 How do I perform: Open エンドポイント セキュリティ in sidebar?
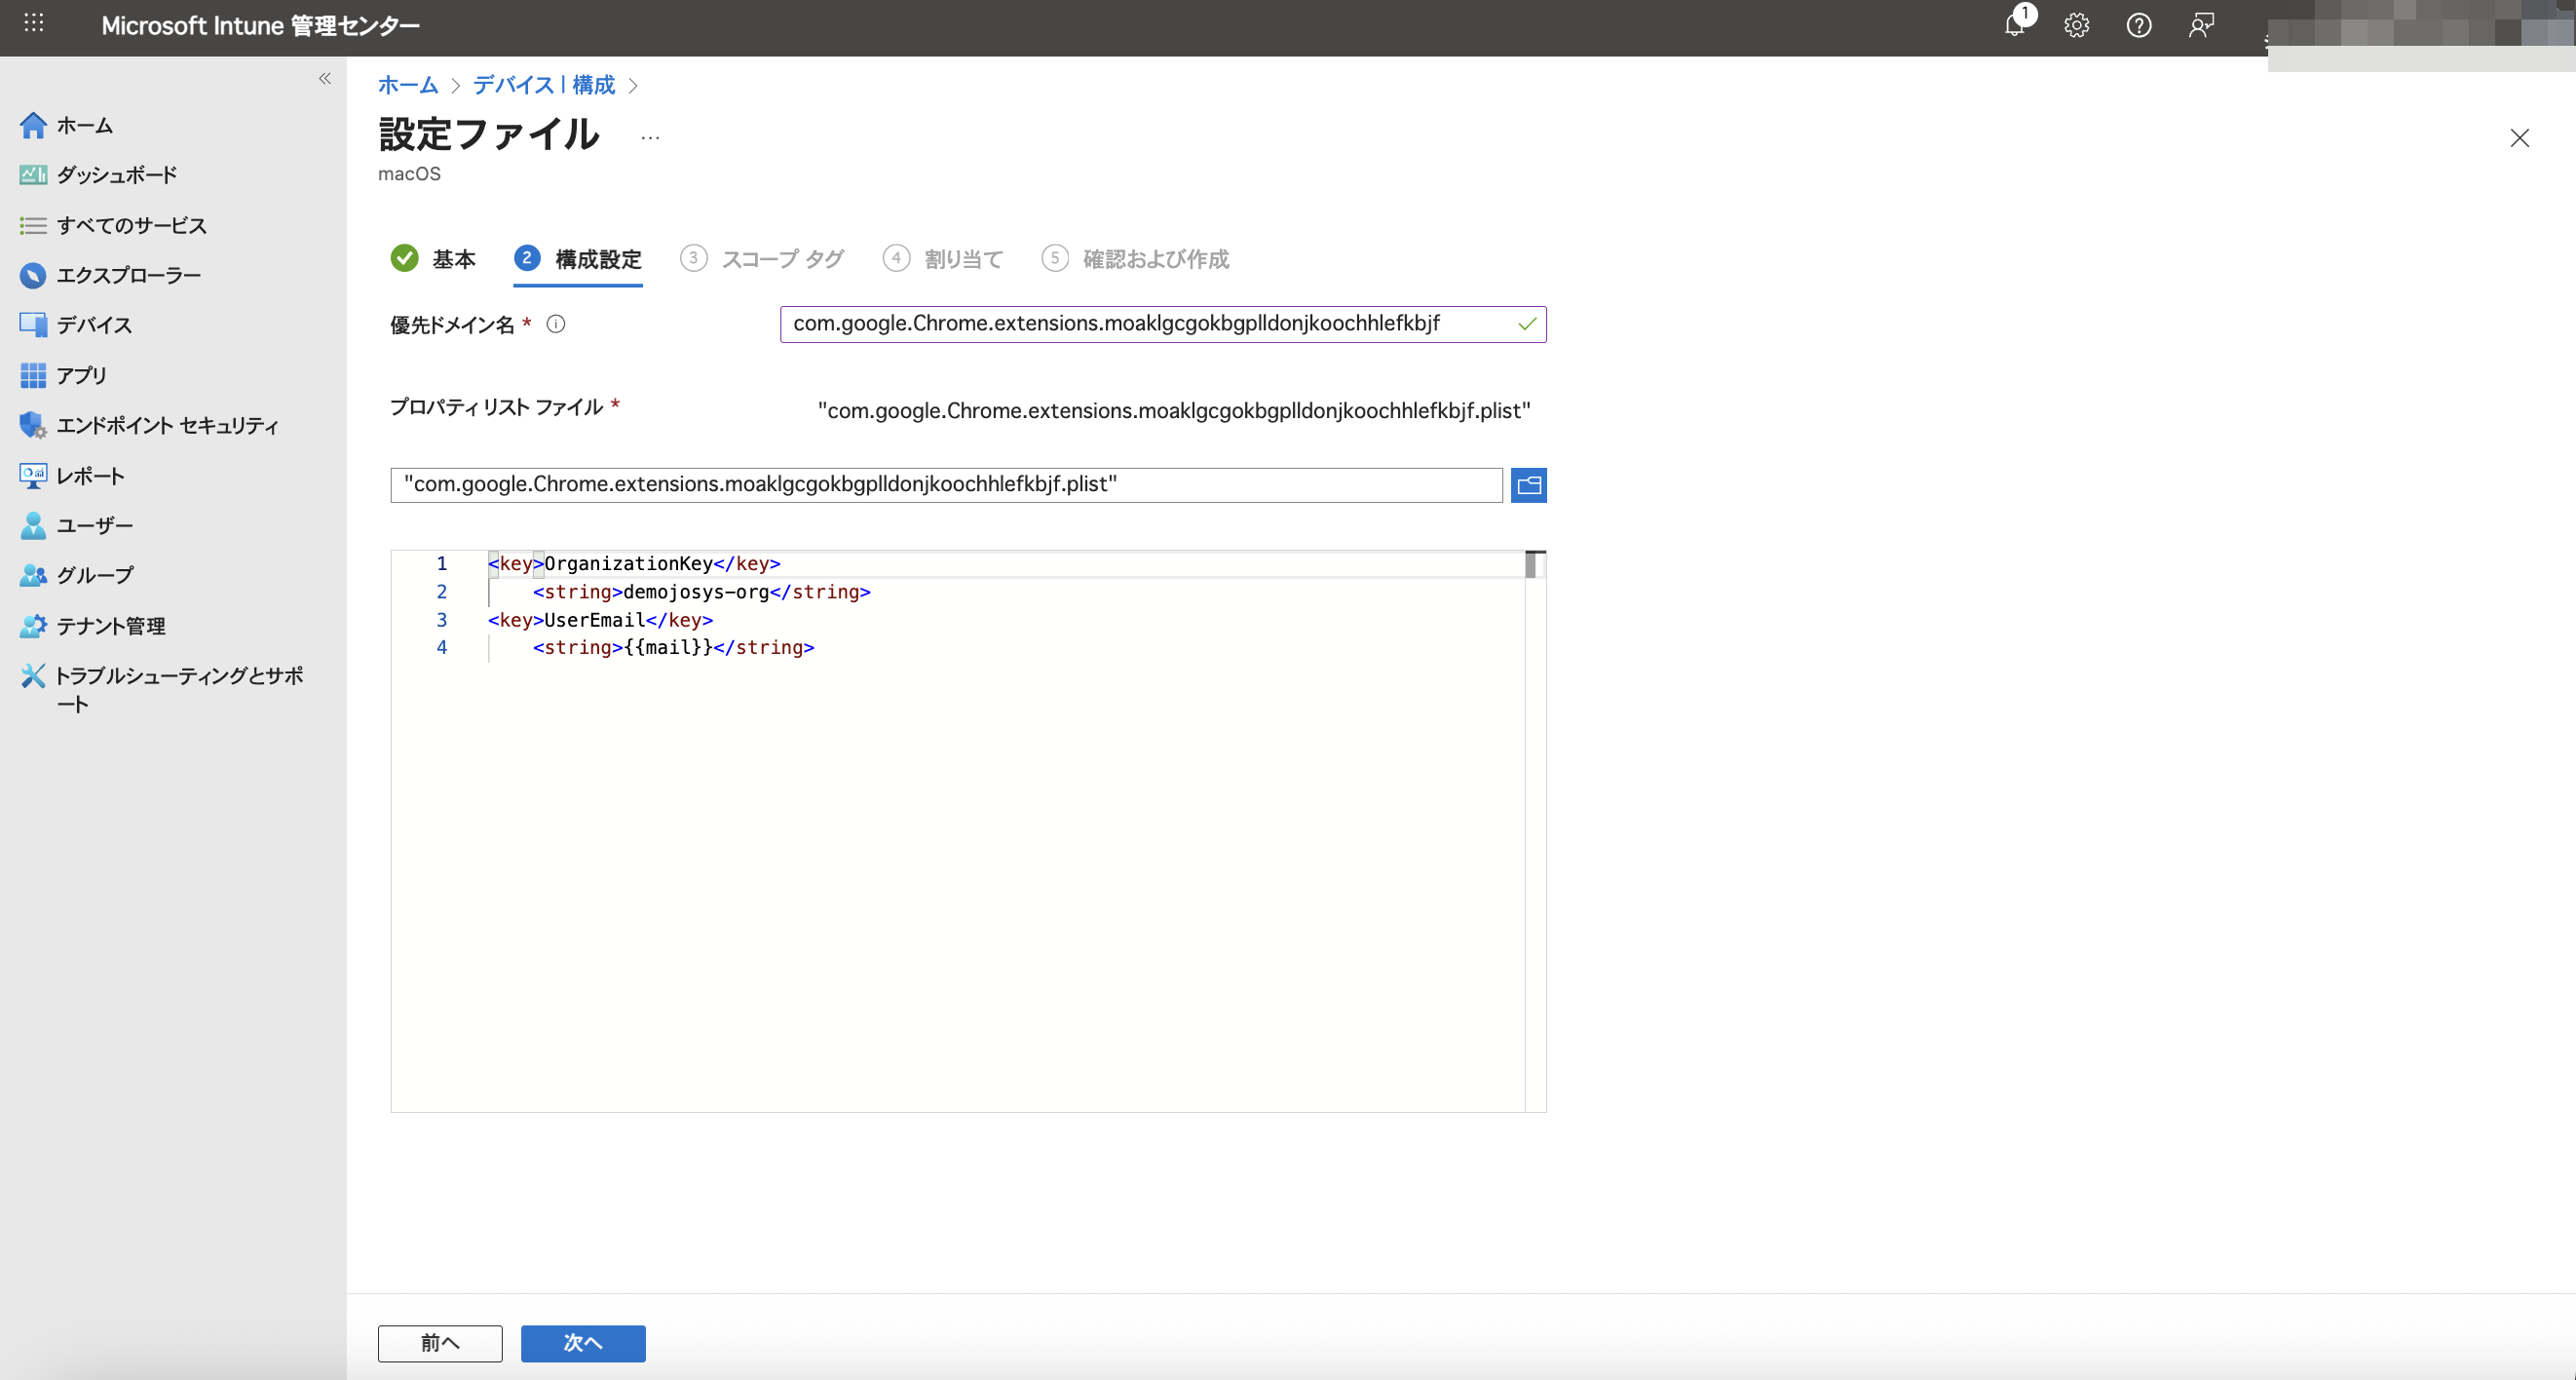click(x=167, y=425)
